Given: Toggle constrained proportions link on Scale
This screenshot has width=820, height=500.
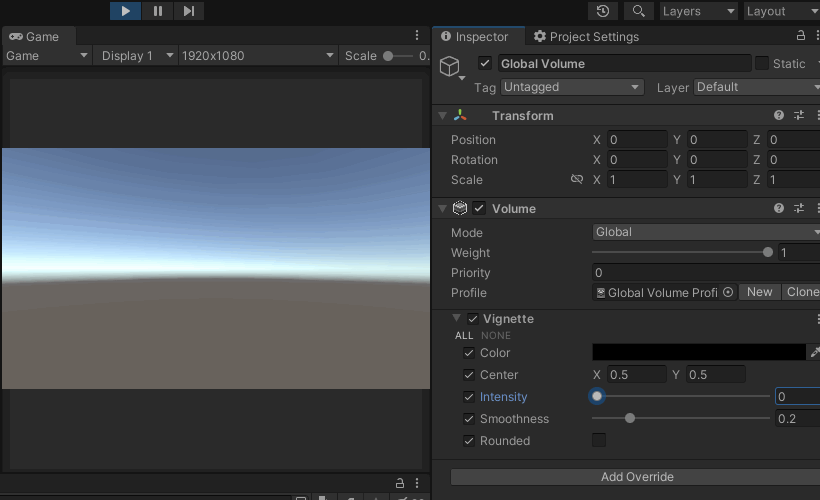Looking at the screenshot, I should click(576, 180).
